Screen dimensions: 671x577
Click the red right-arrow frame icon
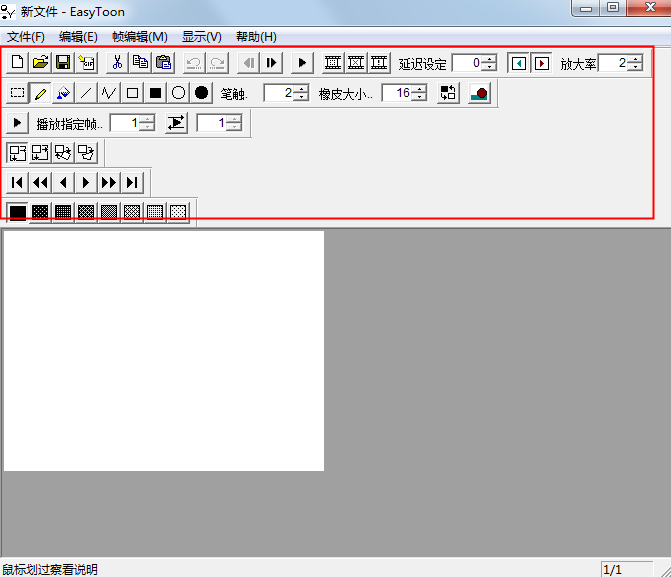pos(541,63)
